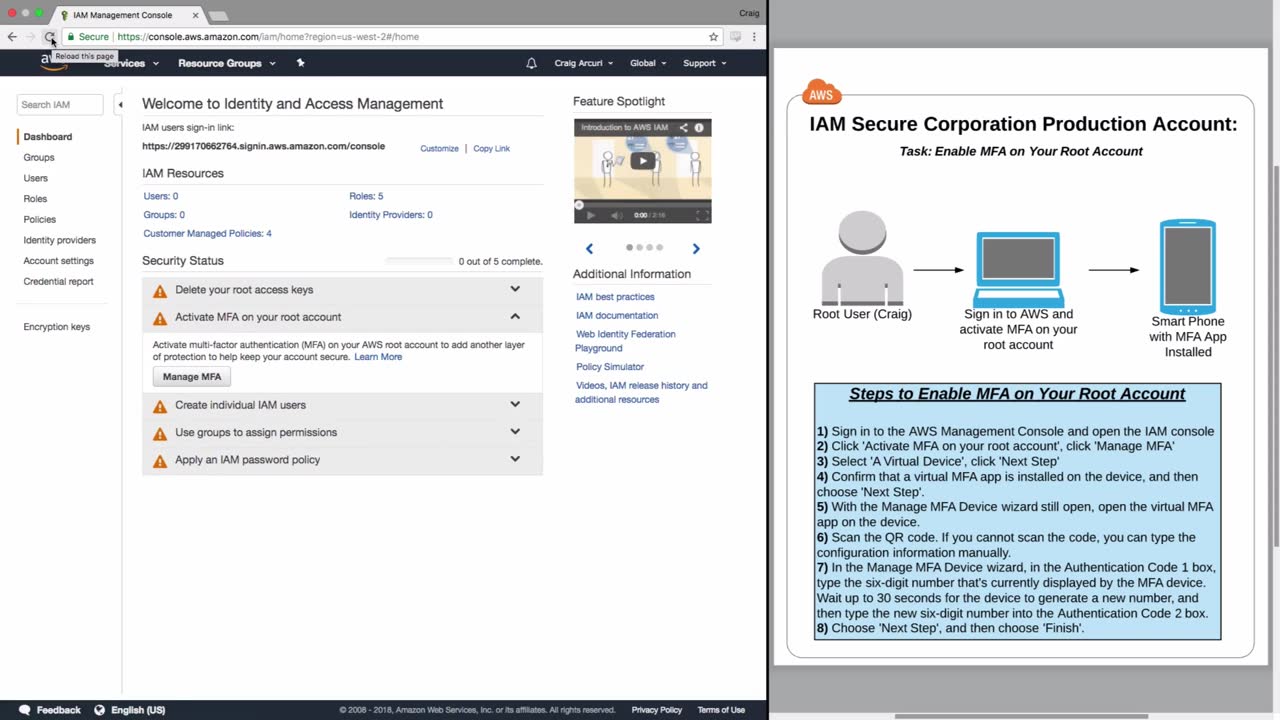Image resolution: width=1280 pixels, height=720 pixels.
Task: Click the Customize sign-in link
Action: pos(439,149)
